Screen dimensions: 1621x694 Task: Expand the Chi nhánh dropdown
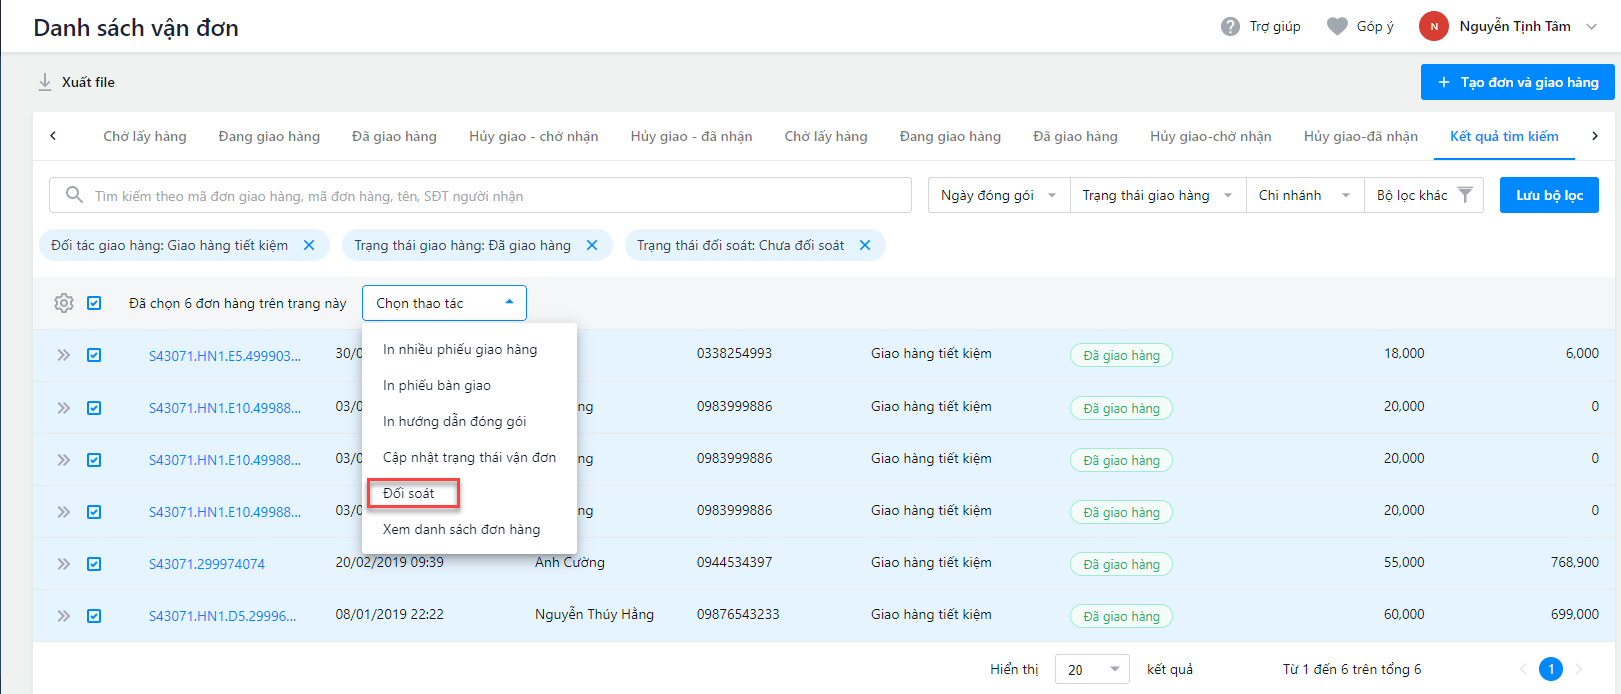click(x=1304, y=195)
